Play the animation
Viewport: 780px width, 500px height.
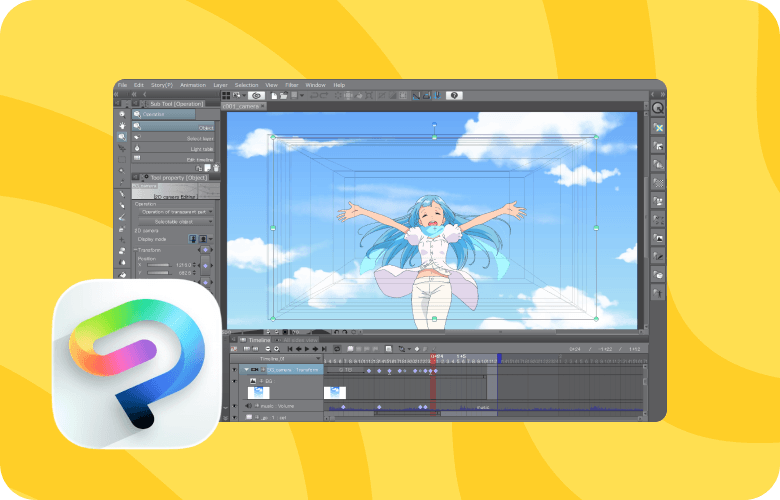(x=307, y=349)
